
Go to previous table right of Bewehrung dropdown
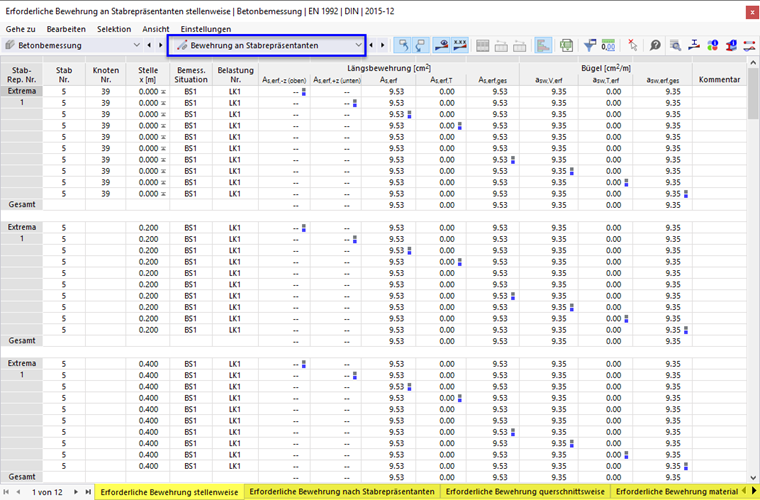[x=371, y=45]
